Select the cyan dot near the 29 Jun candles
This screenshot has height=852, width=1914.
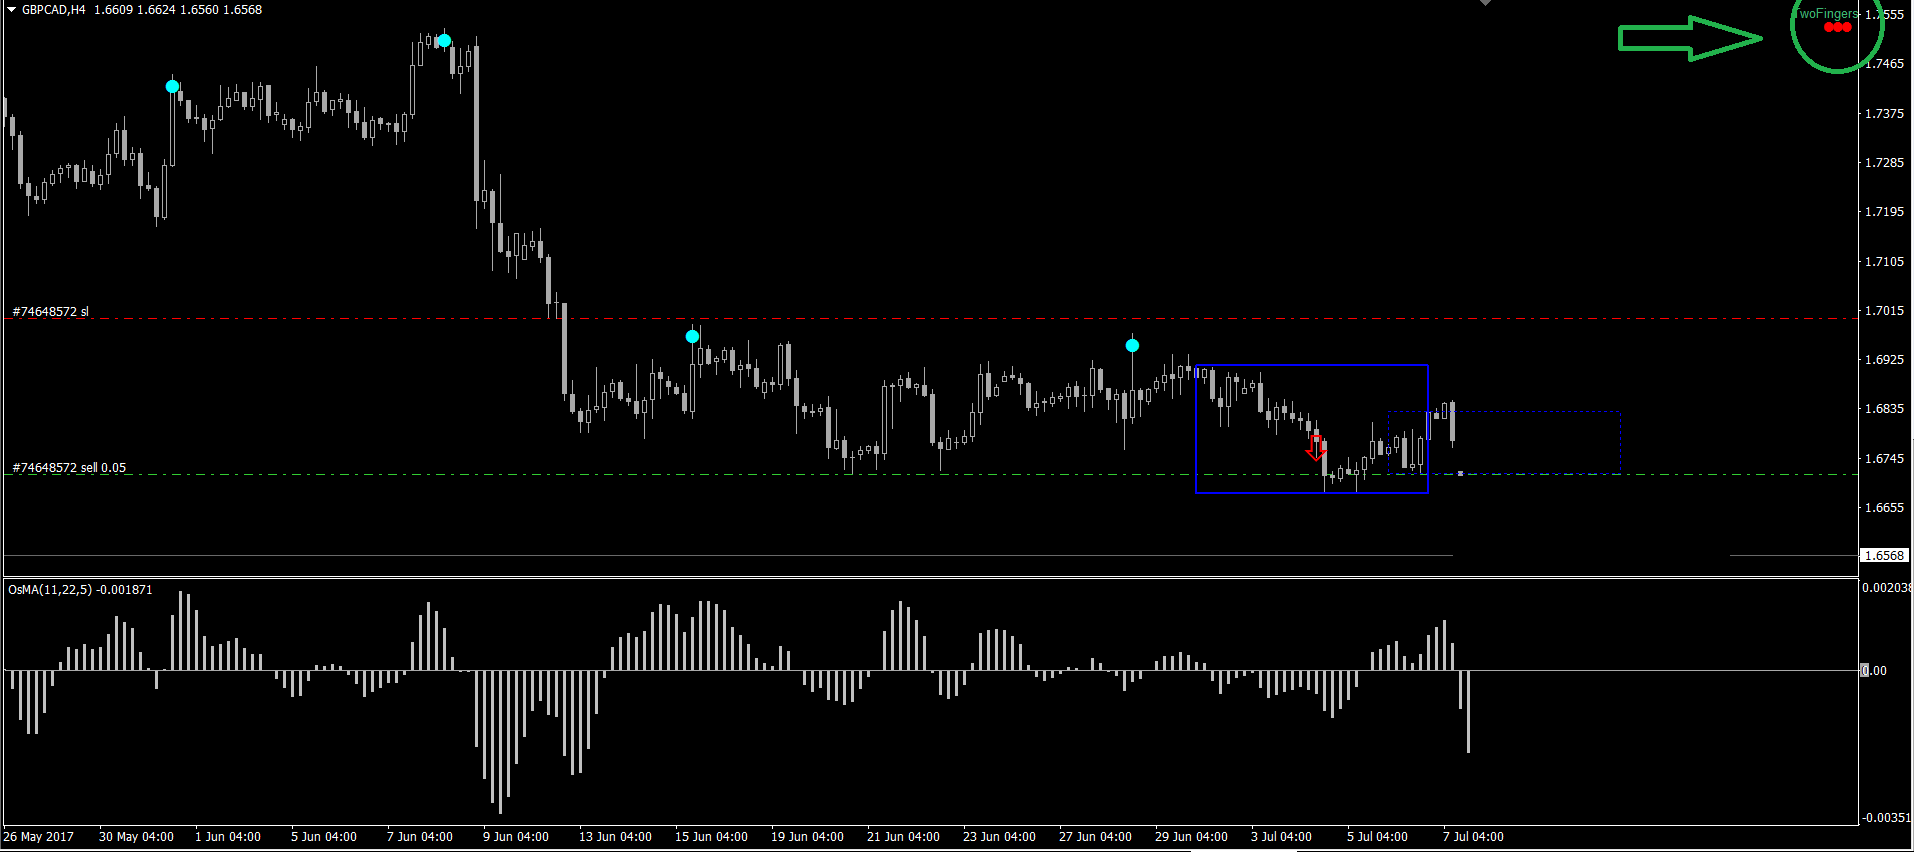pyautogui.click(x=1132, y=345)
